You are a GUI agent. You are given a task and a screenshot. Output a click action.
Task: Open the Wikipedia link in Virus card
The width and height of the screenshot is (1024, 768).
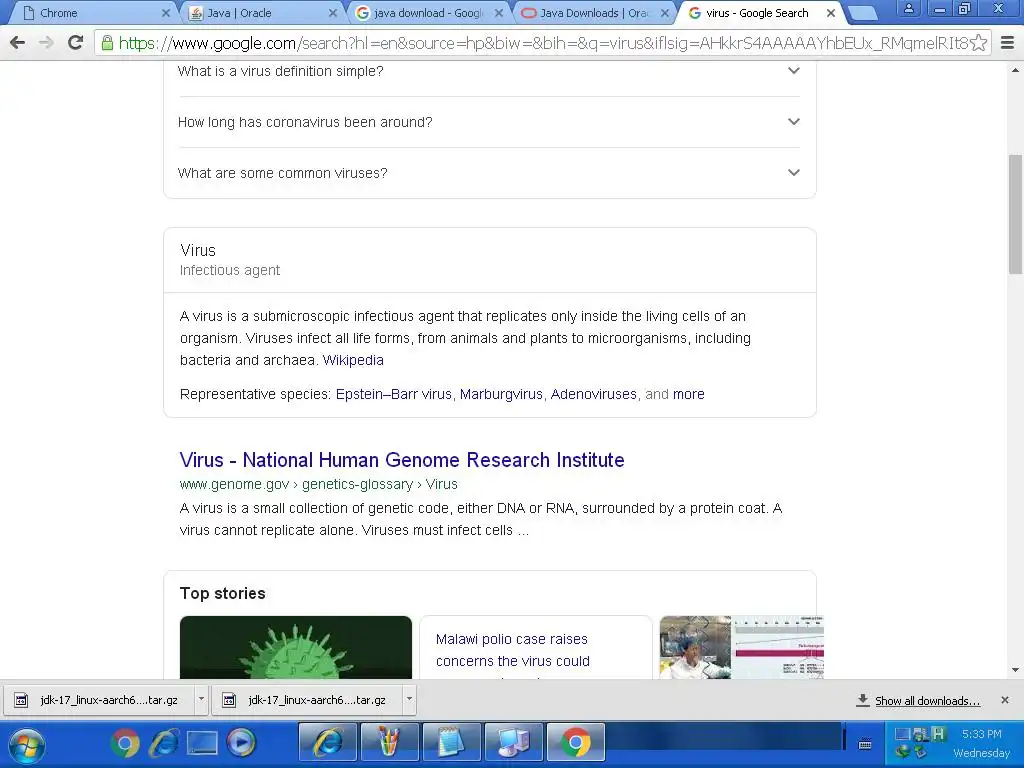click(x=353, y=360)
